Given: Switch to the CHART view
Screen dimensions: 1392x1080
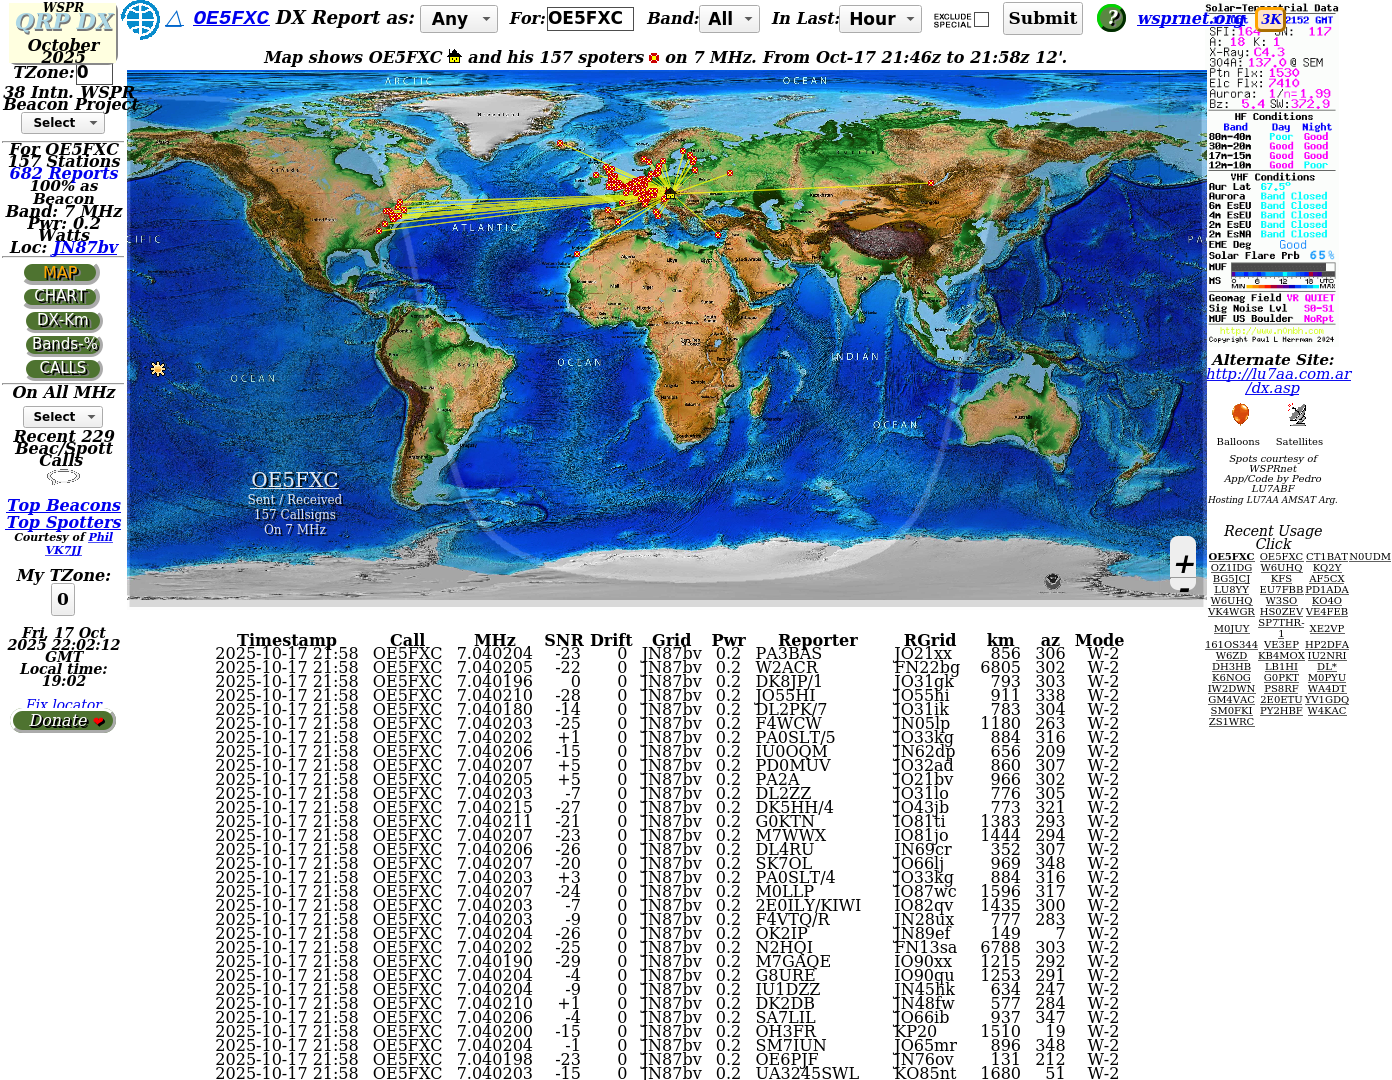Looking at the screenshot, I should tap(61, 297).
